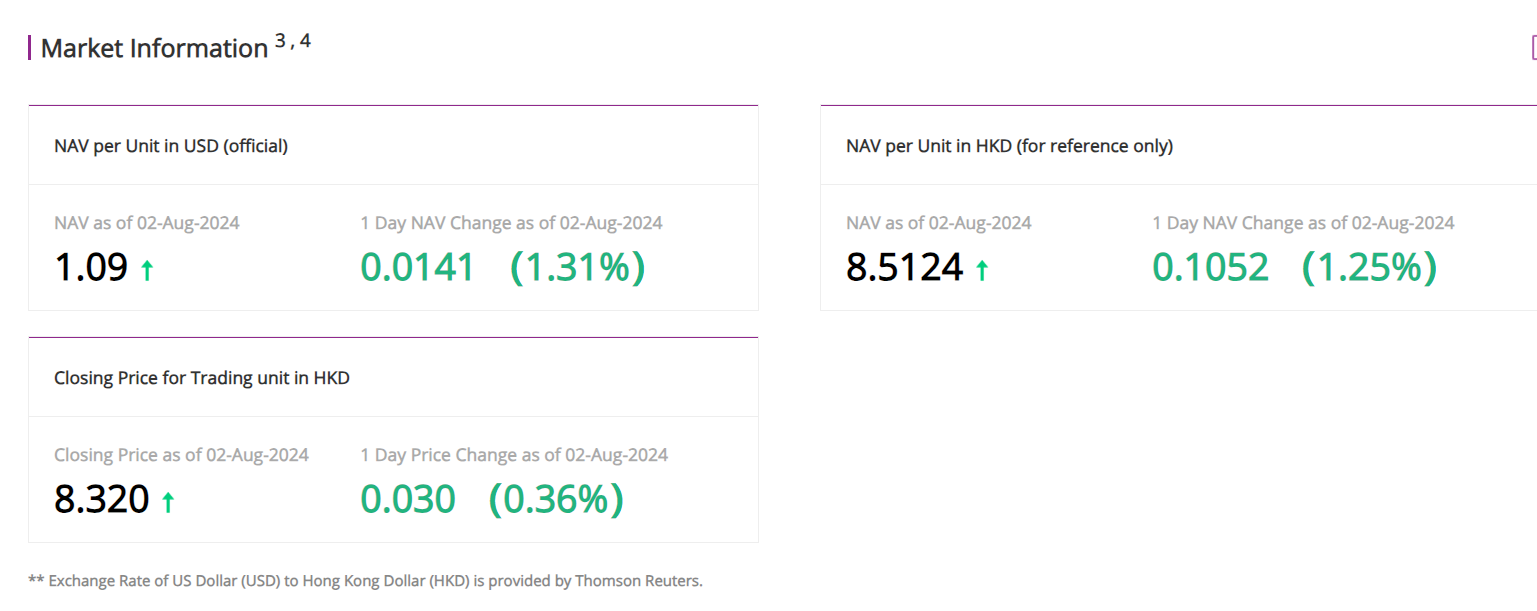Open footnote 3 beside Market Information

coord(280,41)
